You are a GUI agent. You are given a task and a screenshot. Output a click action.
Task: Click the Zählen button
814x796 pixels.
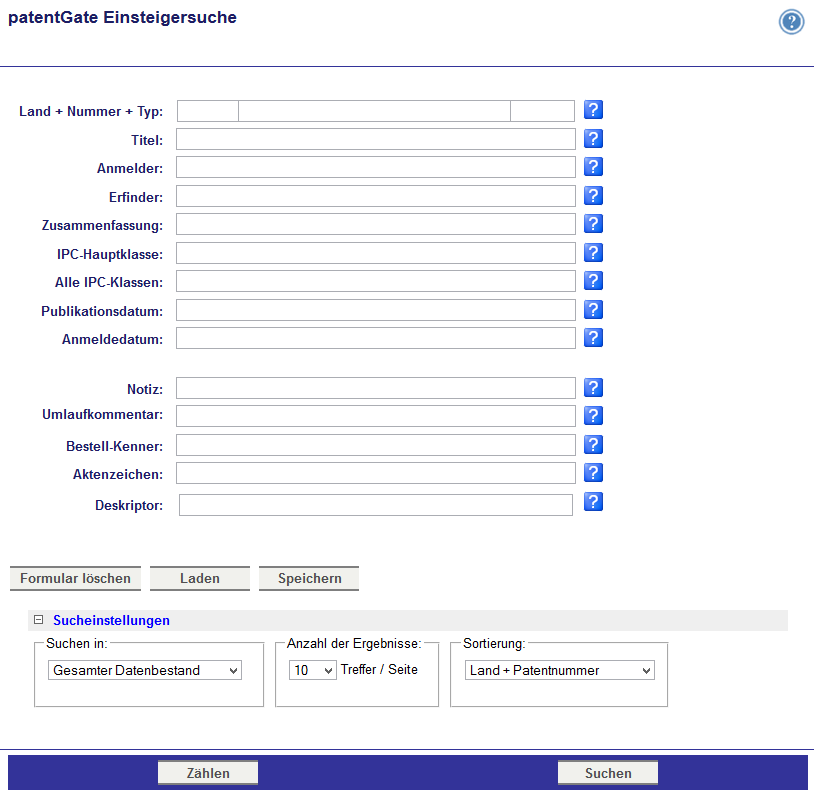coord(208,773)
